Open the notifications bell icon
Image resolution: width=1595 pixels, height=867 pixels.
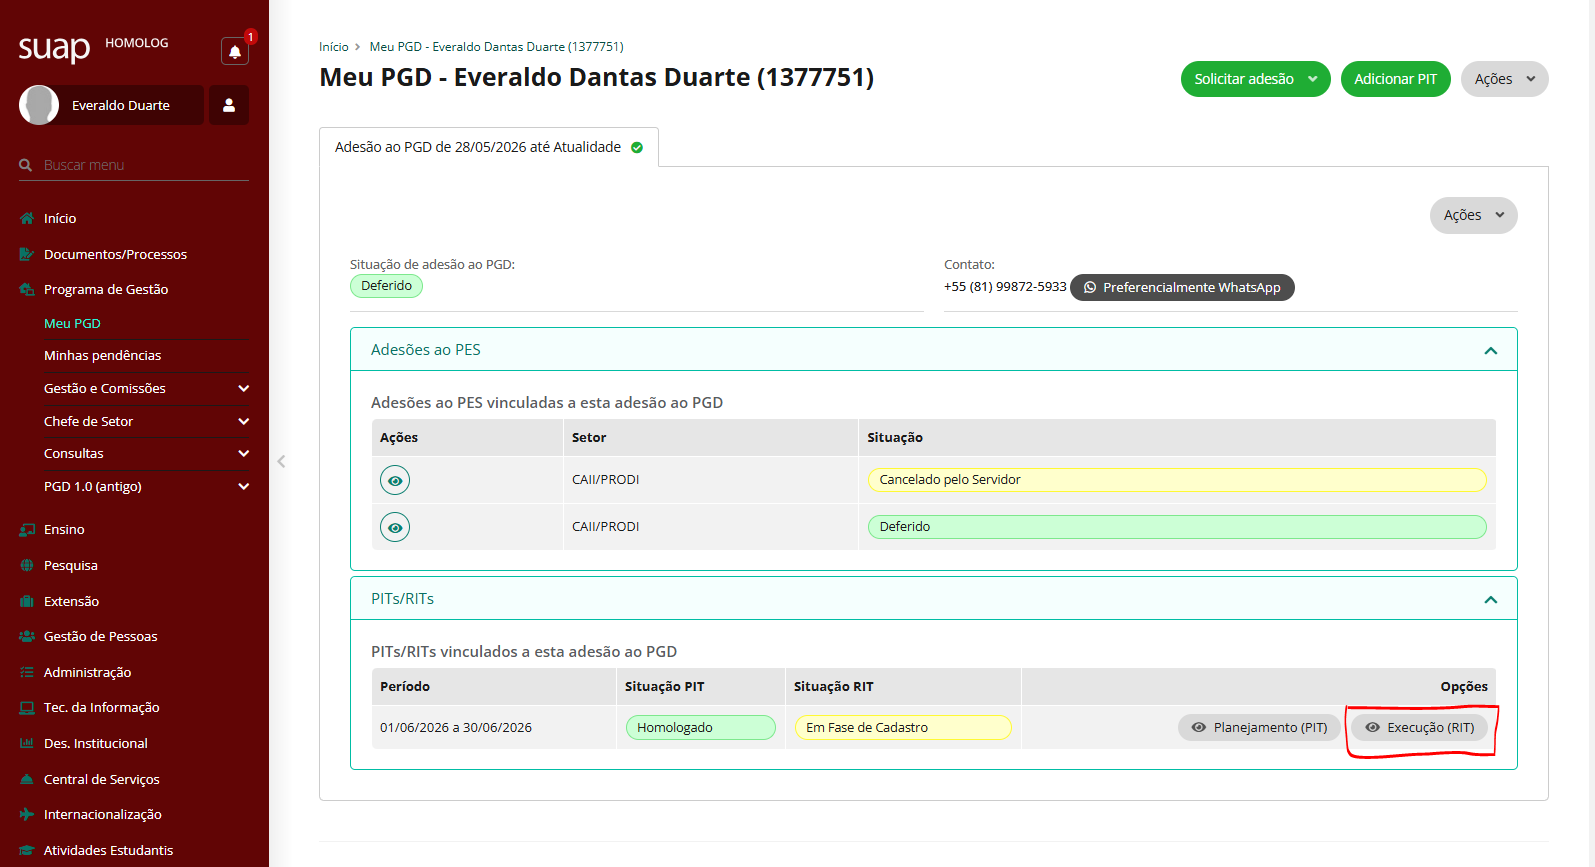click(235, 51)
